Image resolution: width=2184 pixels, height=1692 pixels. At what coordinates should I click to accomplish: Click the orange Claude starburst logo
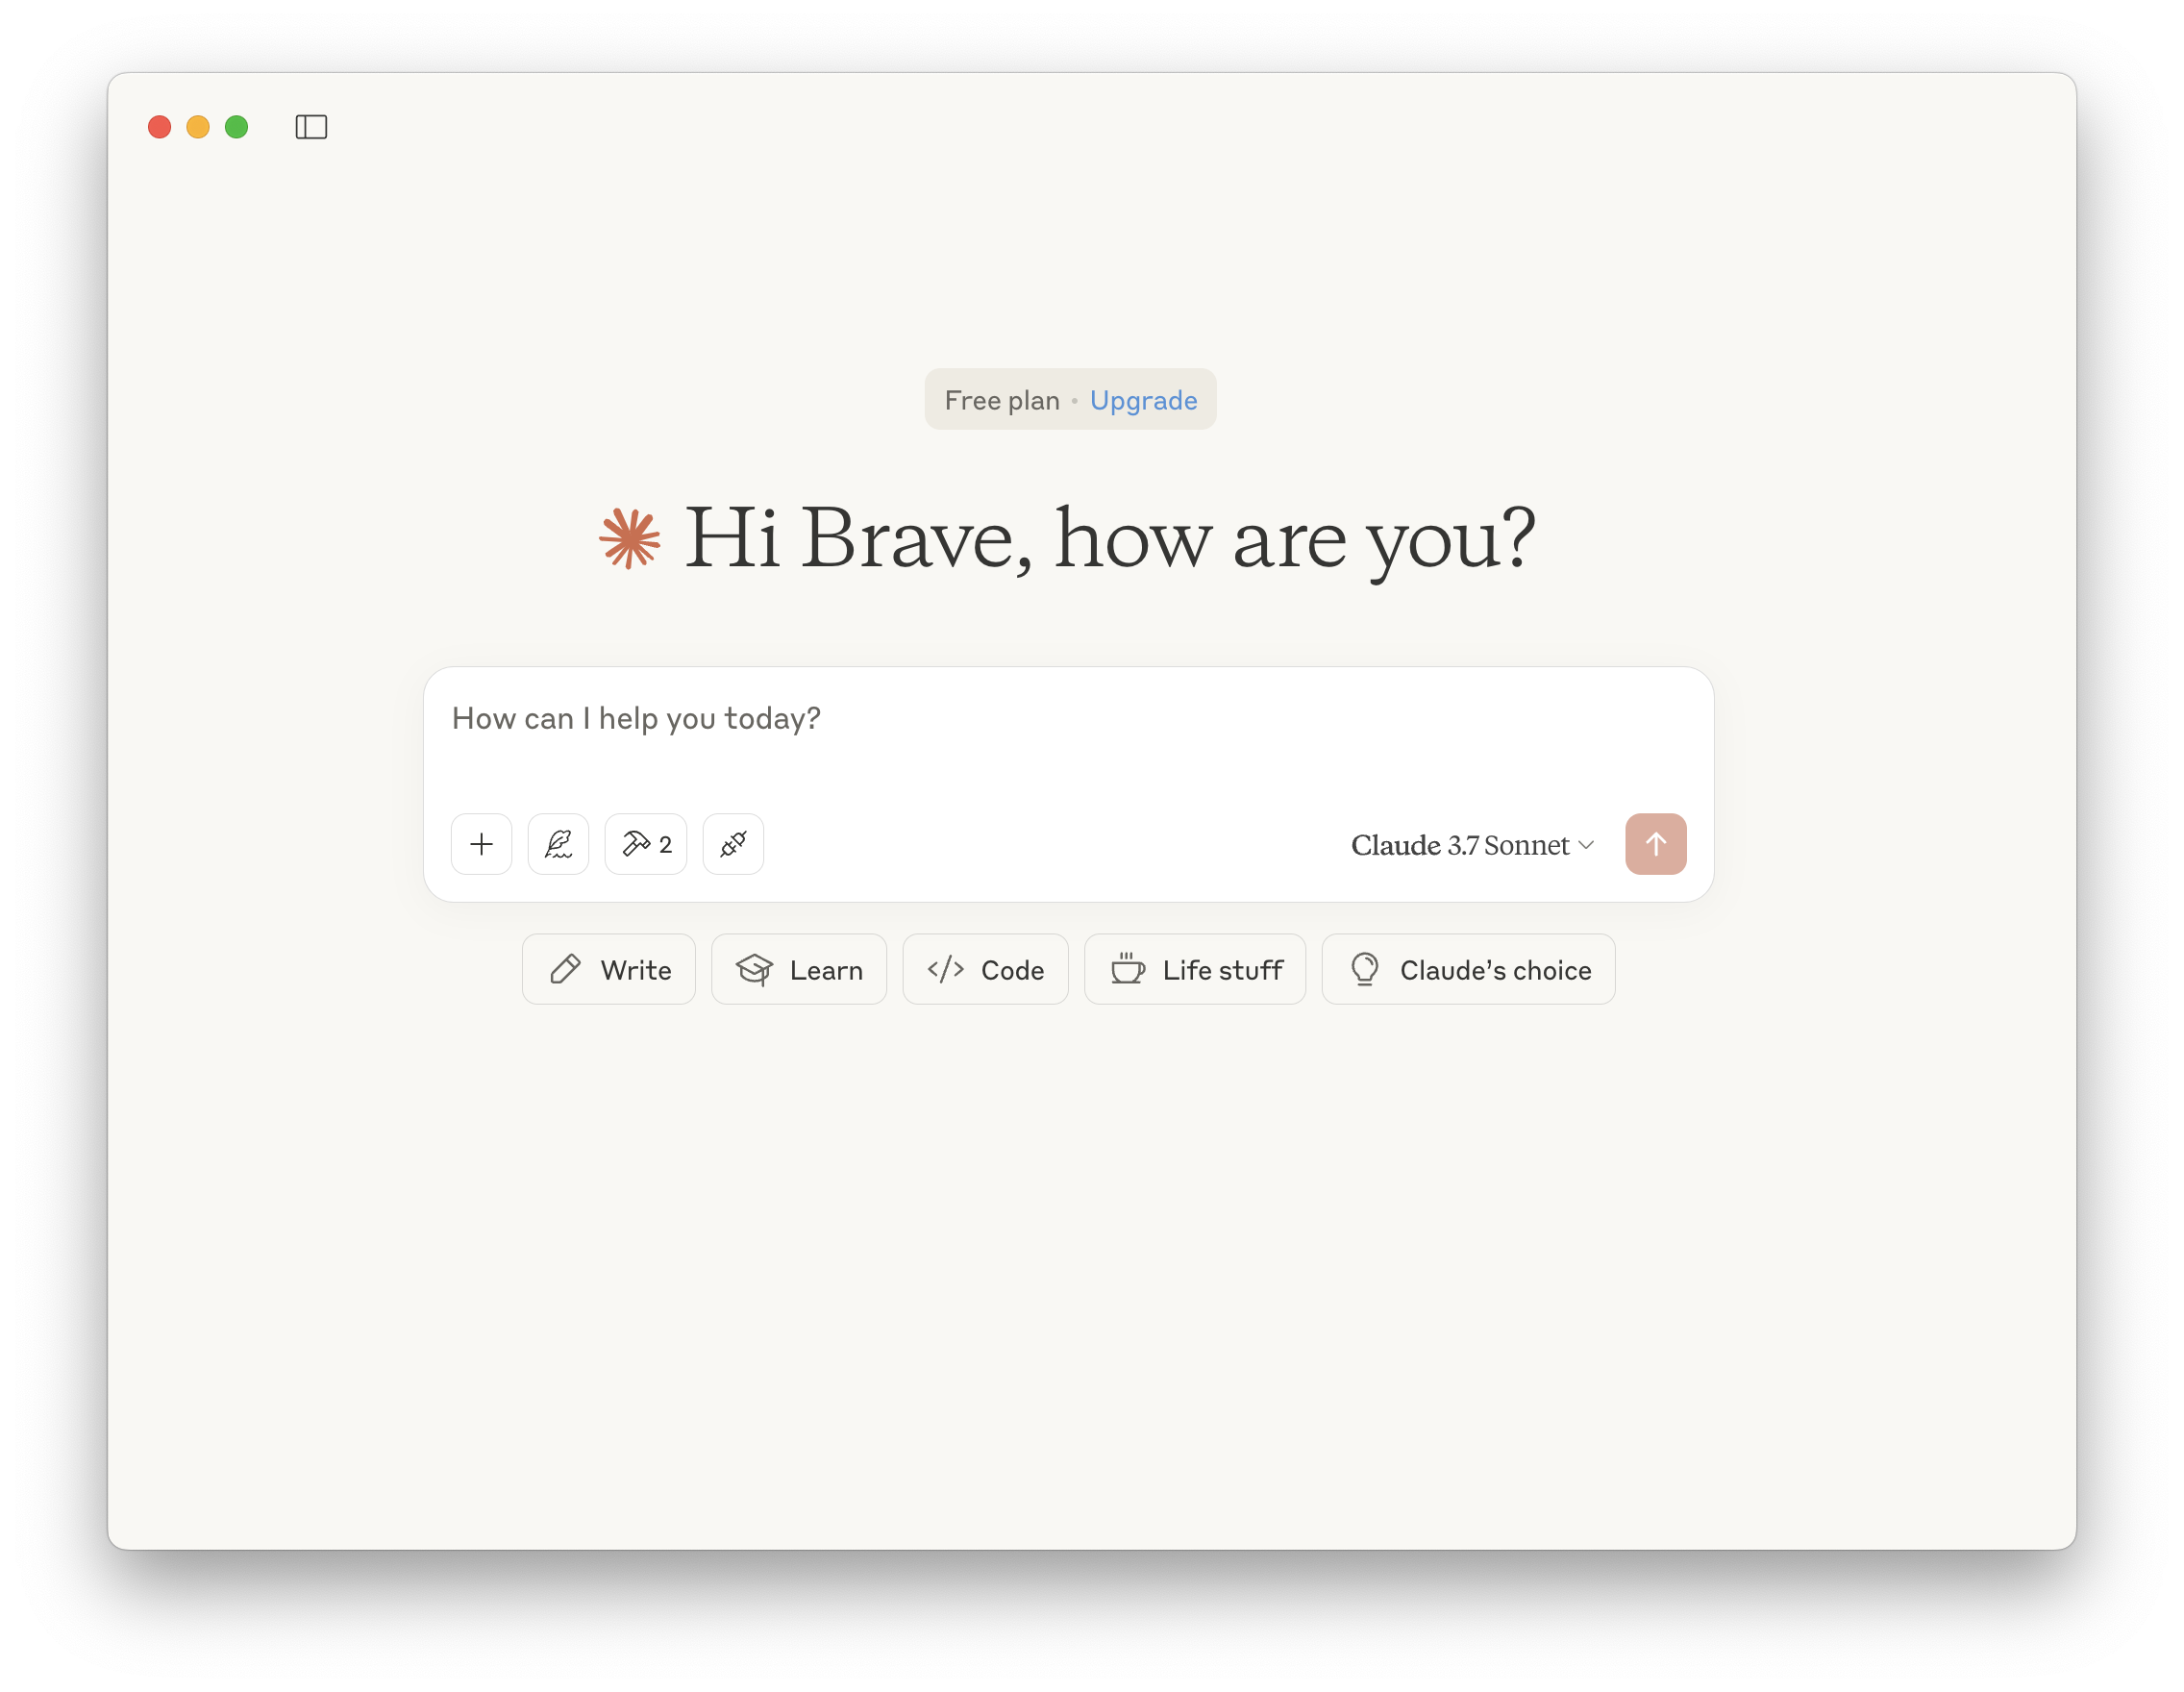tap(630, 538)
